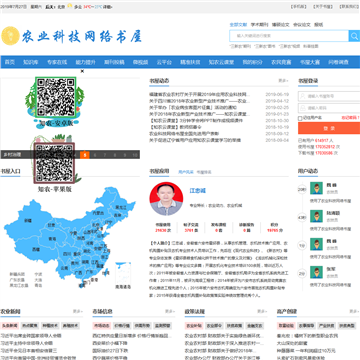Click the user icon in the account field

tap(302, 96)
